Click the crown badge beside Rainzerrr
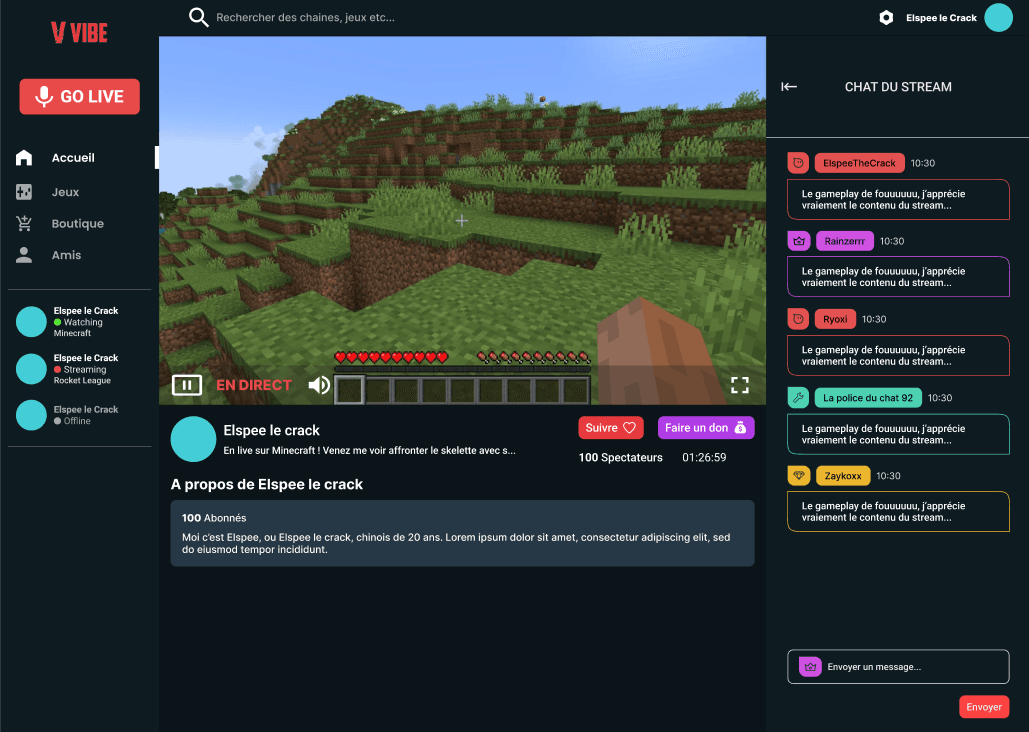 (x=799, y=241)
